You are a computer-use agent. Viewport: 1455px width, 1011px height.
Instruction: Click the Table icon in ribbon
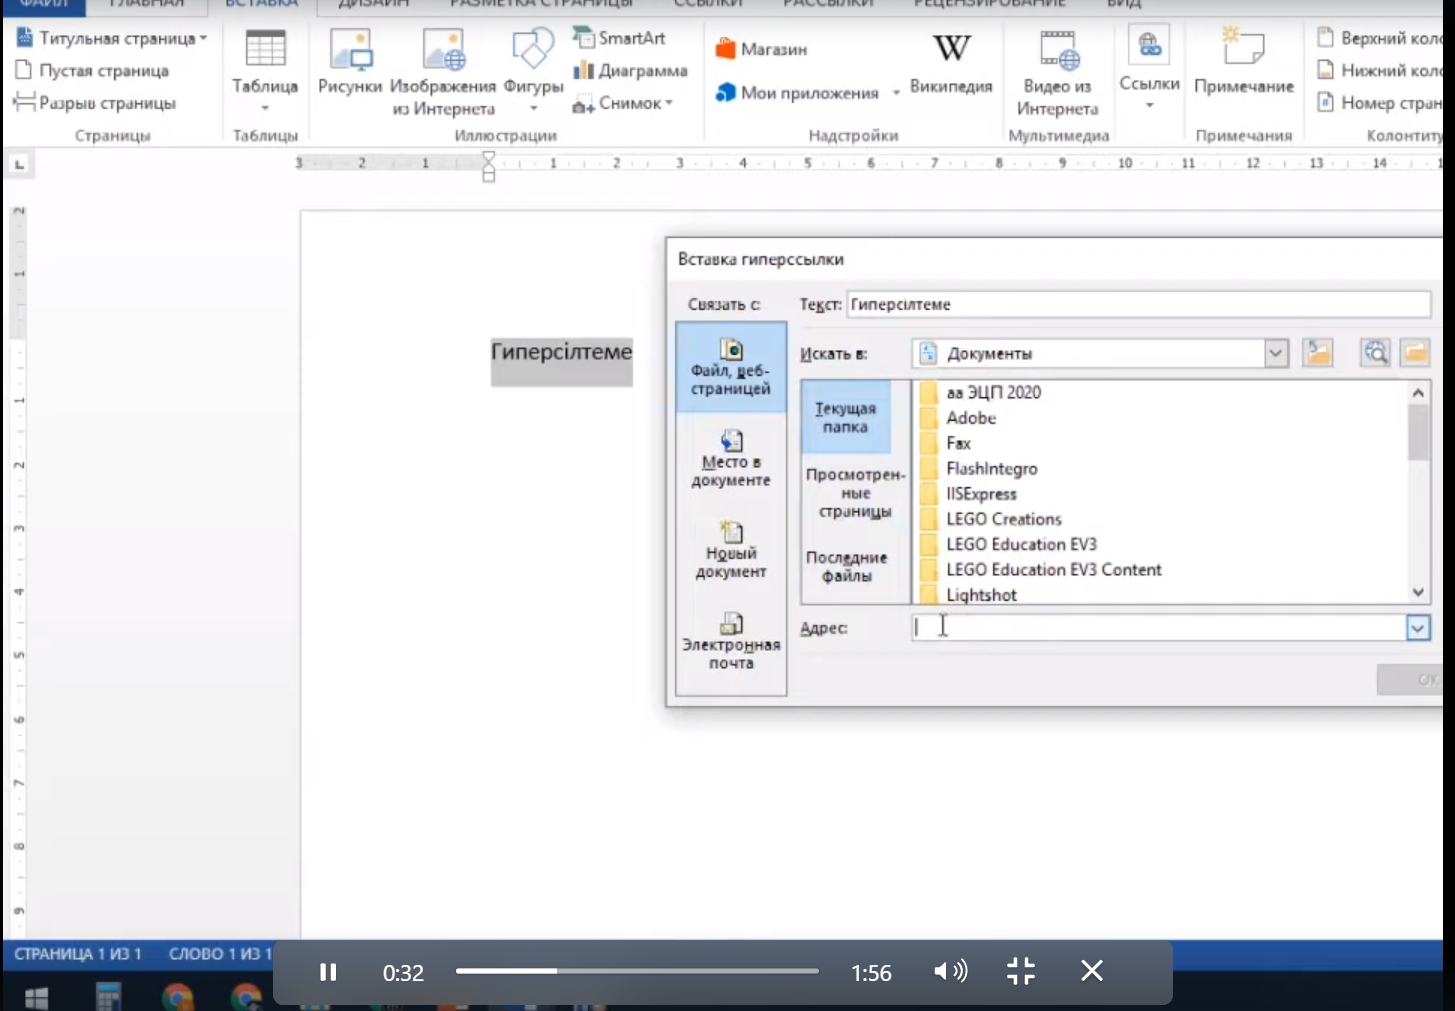(x=265, y=50)
